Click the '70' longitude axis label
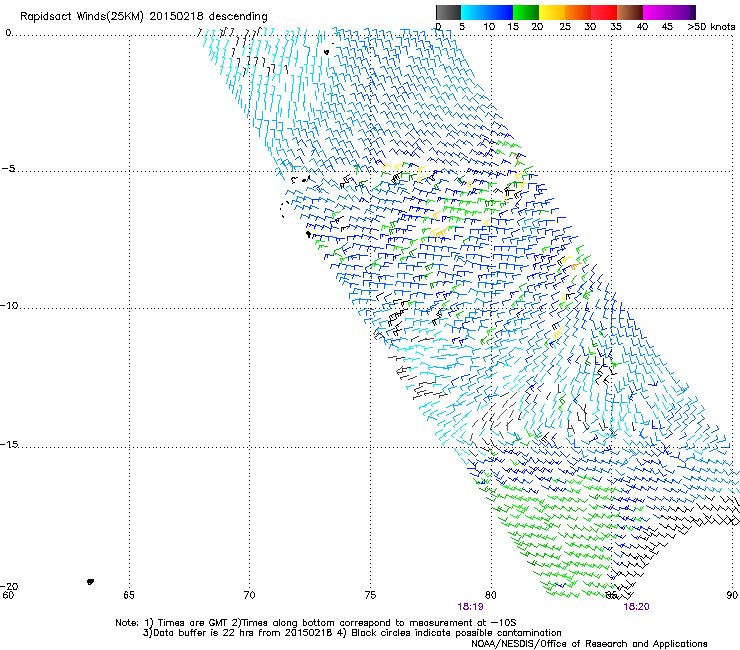This screenshot has height=650, width=740. tap(249, 595)
